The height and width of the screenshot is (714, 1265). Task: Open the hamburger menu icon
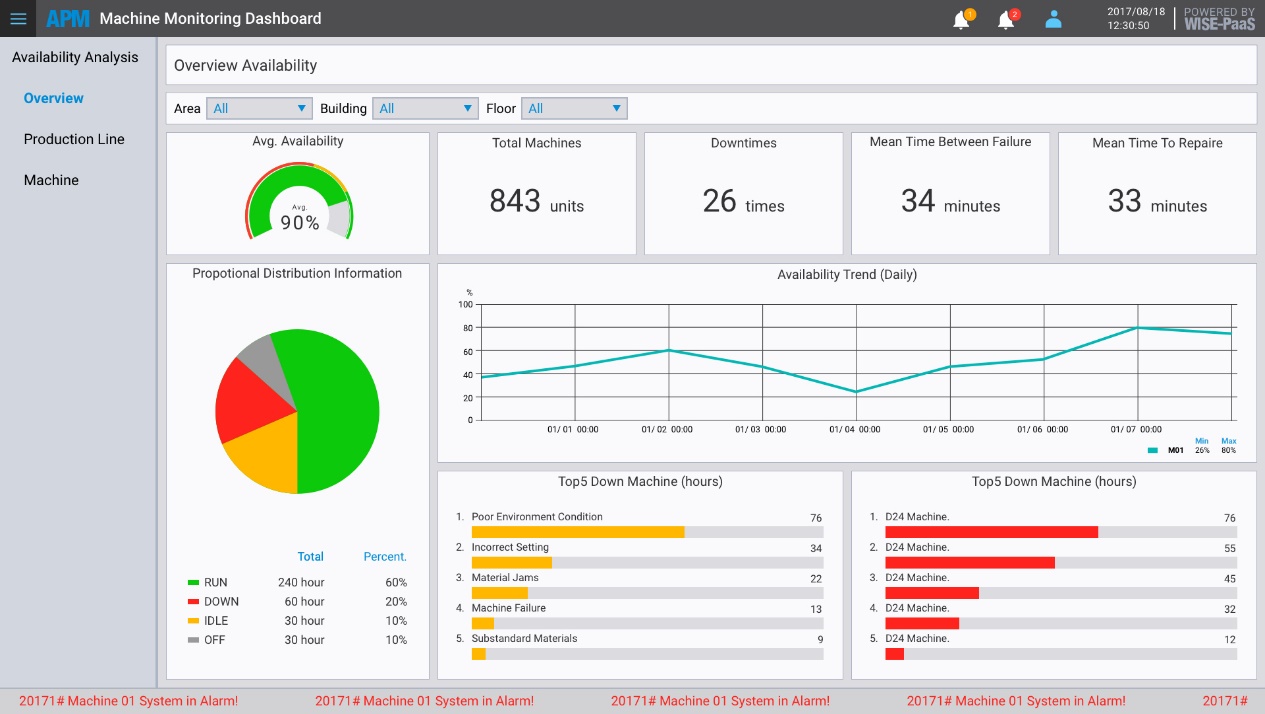pyautogui.click(x=18, y=18)
